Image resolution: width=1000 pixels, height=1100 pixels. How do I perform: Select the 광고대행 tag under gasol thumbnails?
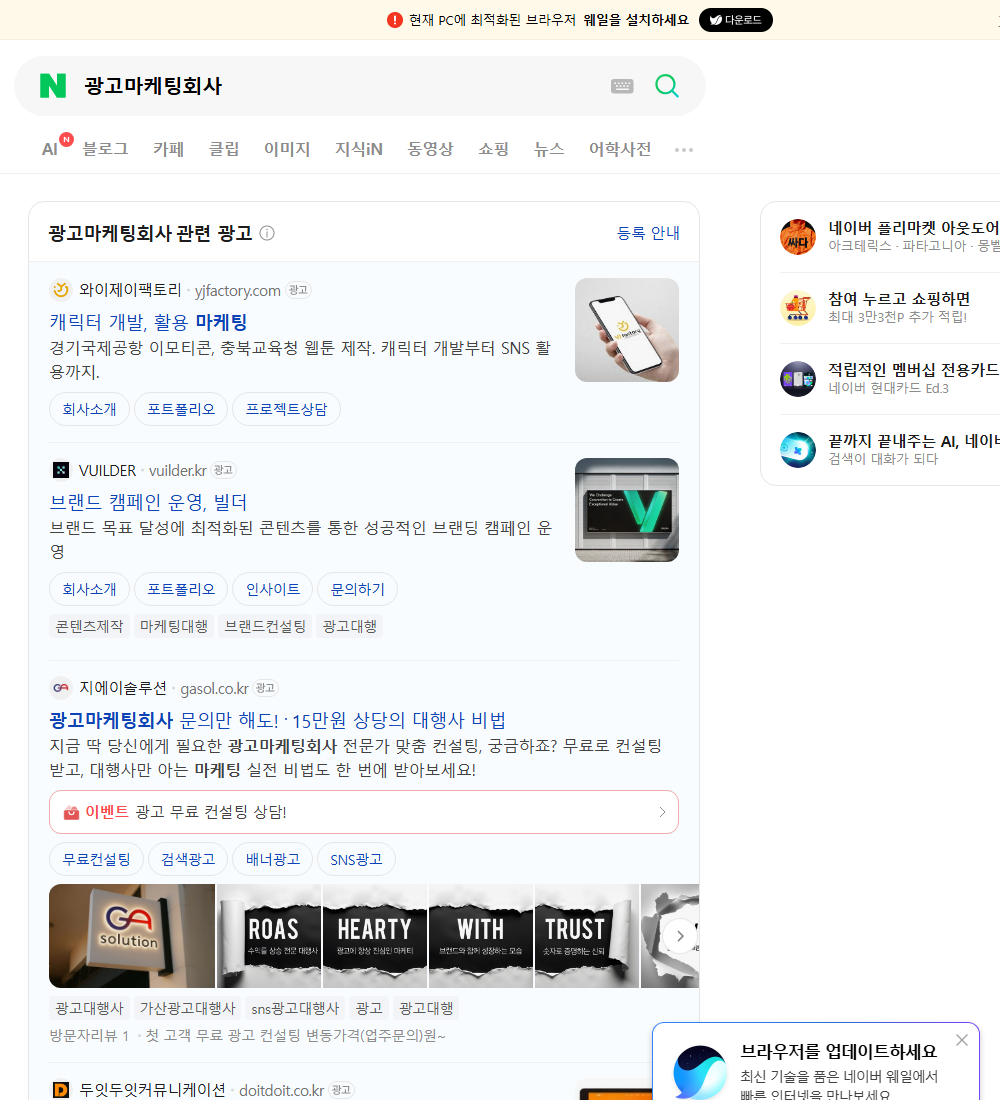pos(425,1008)
